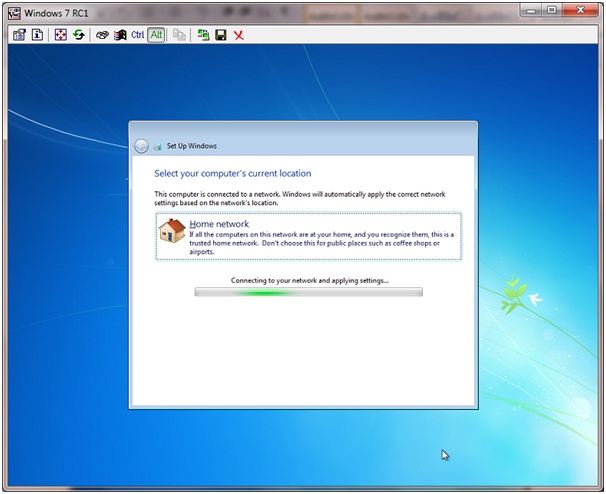The image size is (606, 494).
Task: Click 'Connecting to your network and applying settings...' text
Action: [x=310, y=281]
